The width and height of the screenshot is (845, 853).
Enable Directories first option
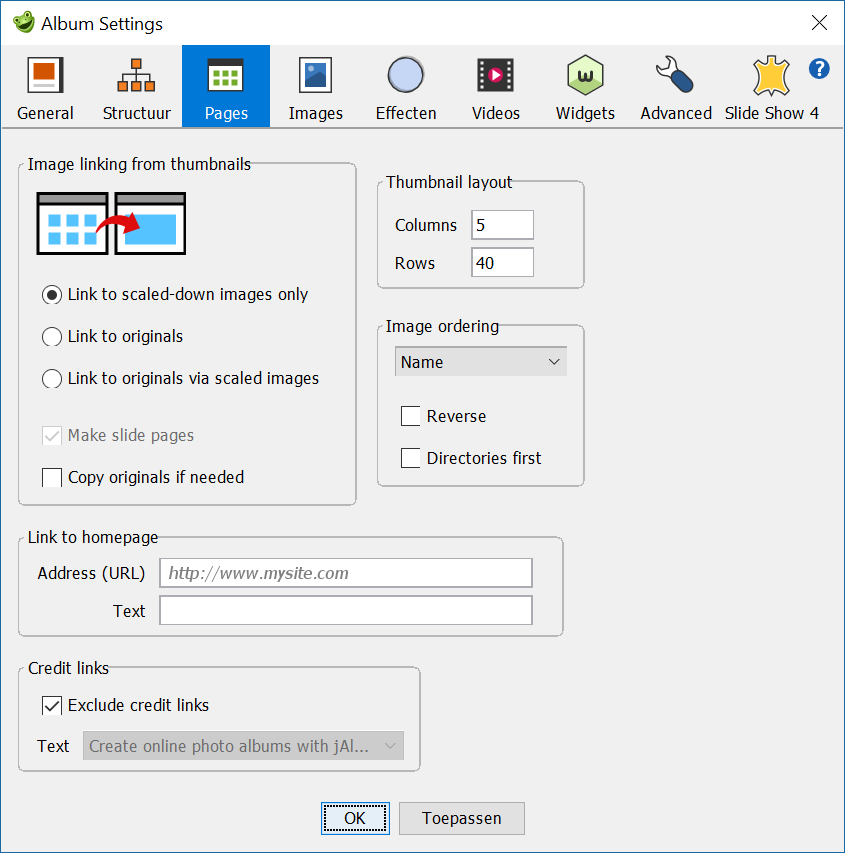409,458
